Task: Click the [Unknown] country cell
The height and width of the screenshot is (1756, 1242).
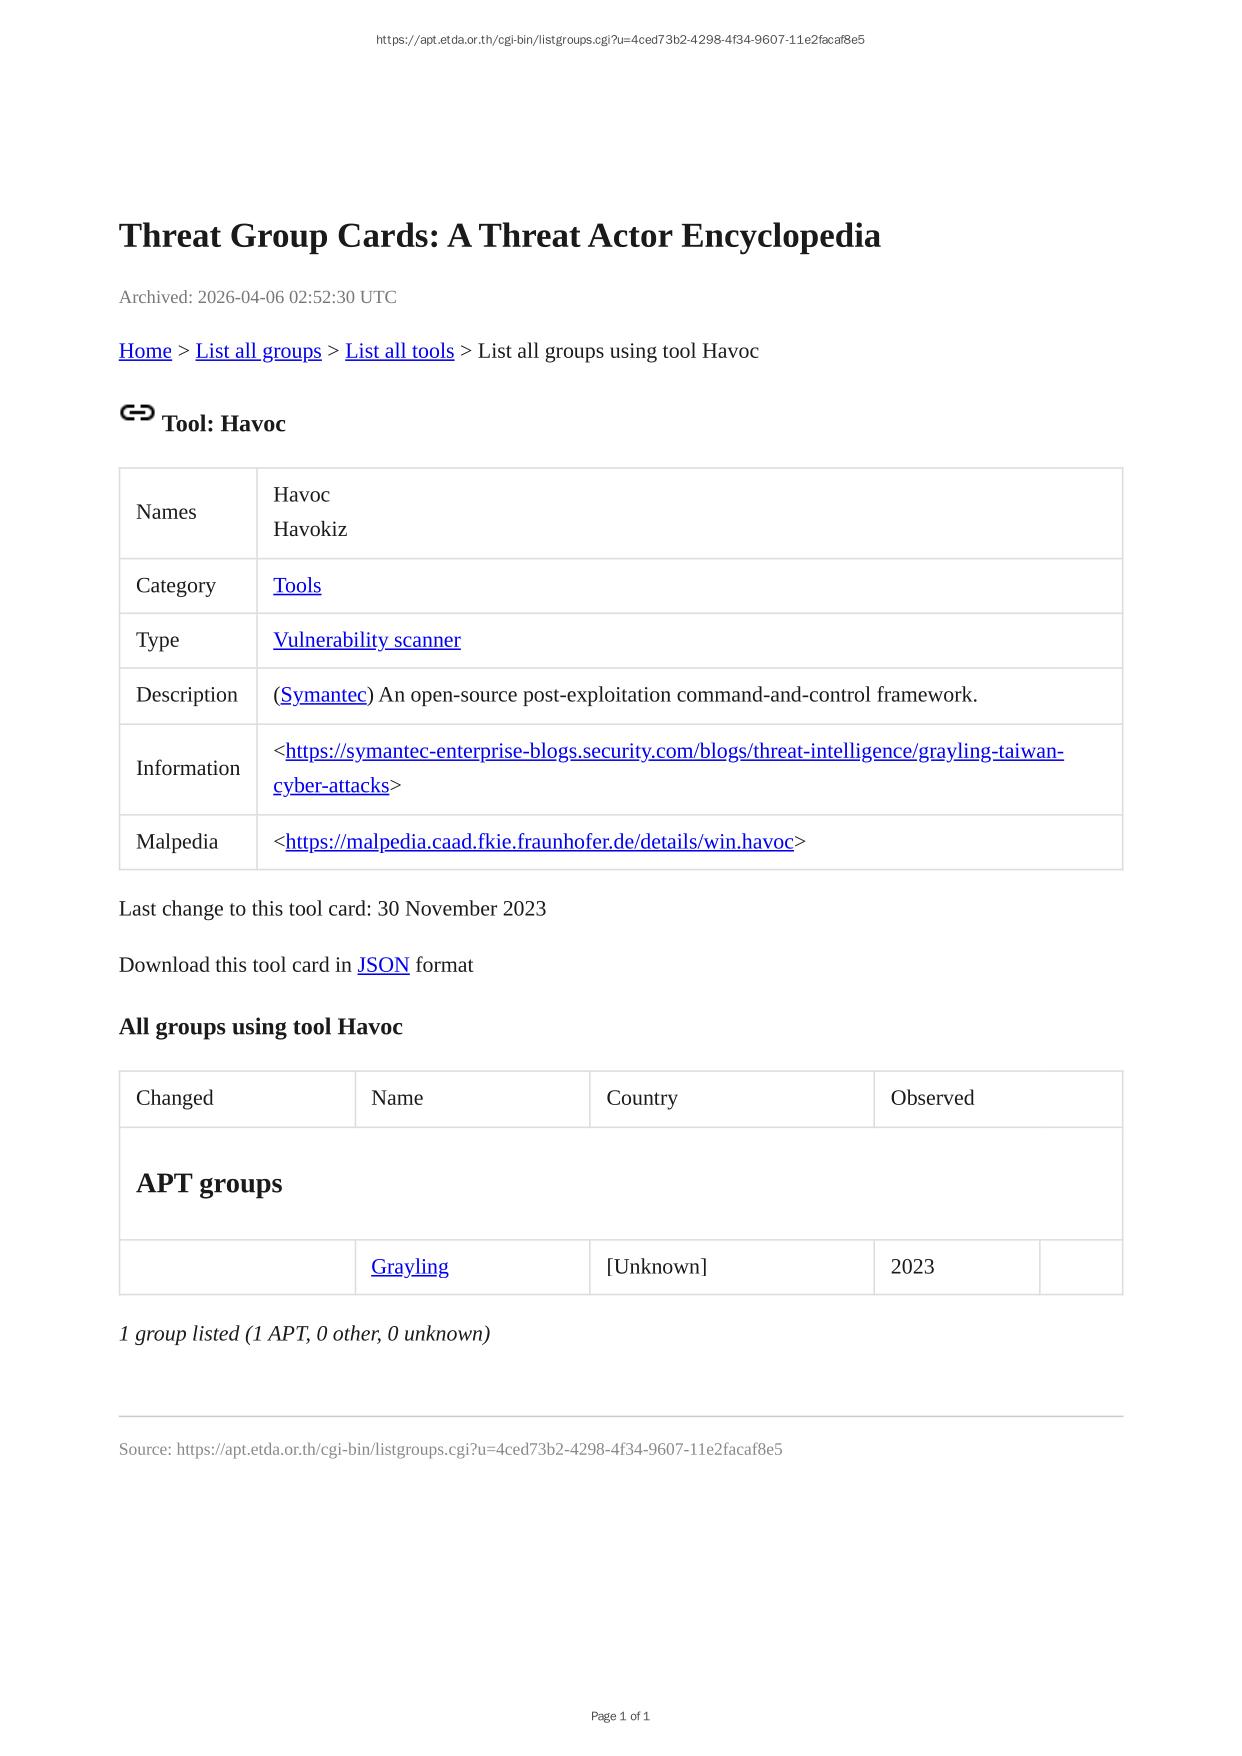Action: tap(656, 1267)
